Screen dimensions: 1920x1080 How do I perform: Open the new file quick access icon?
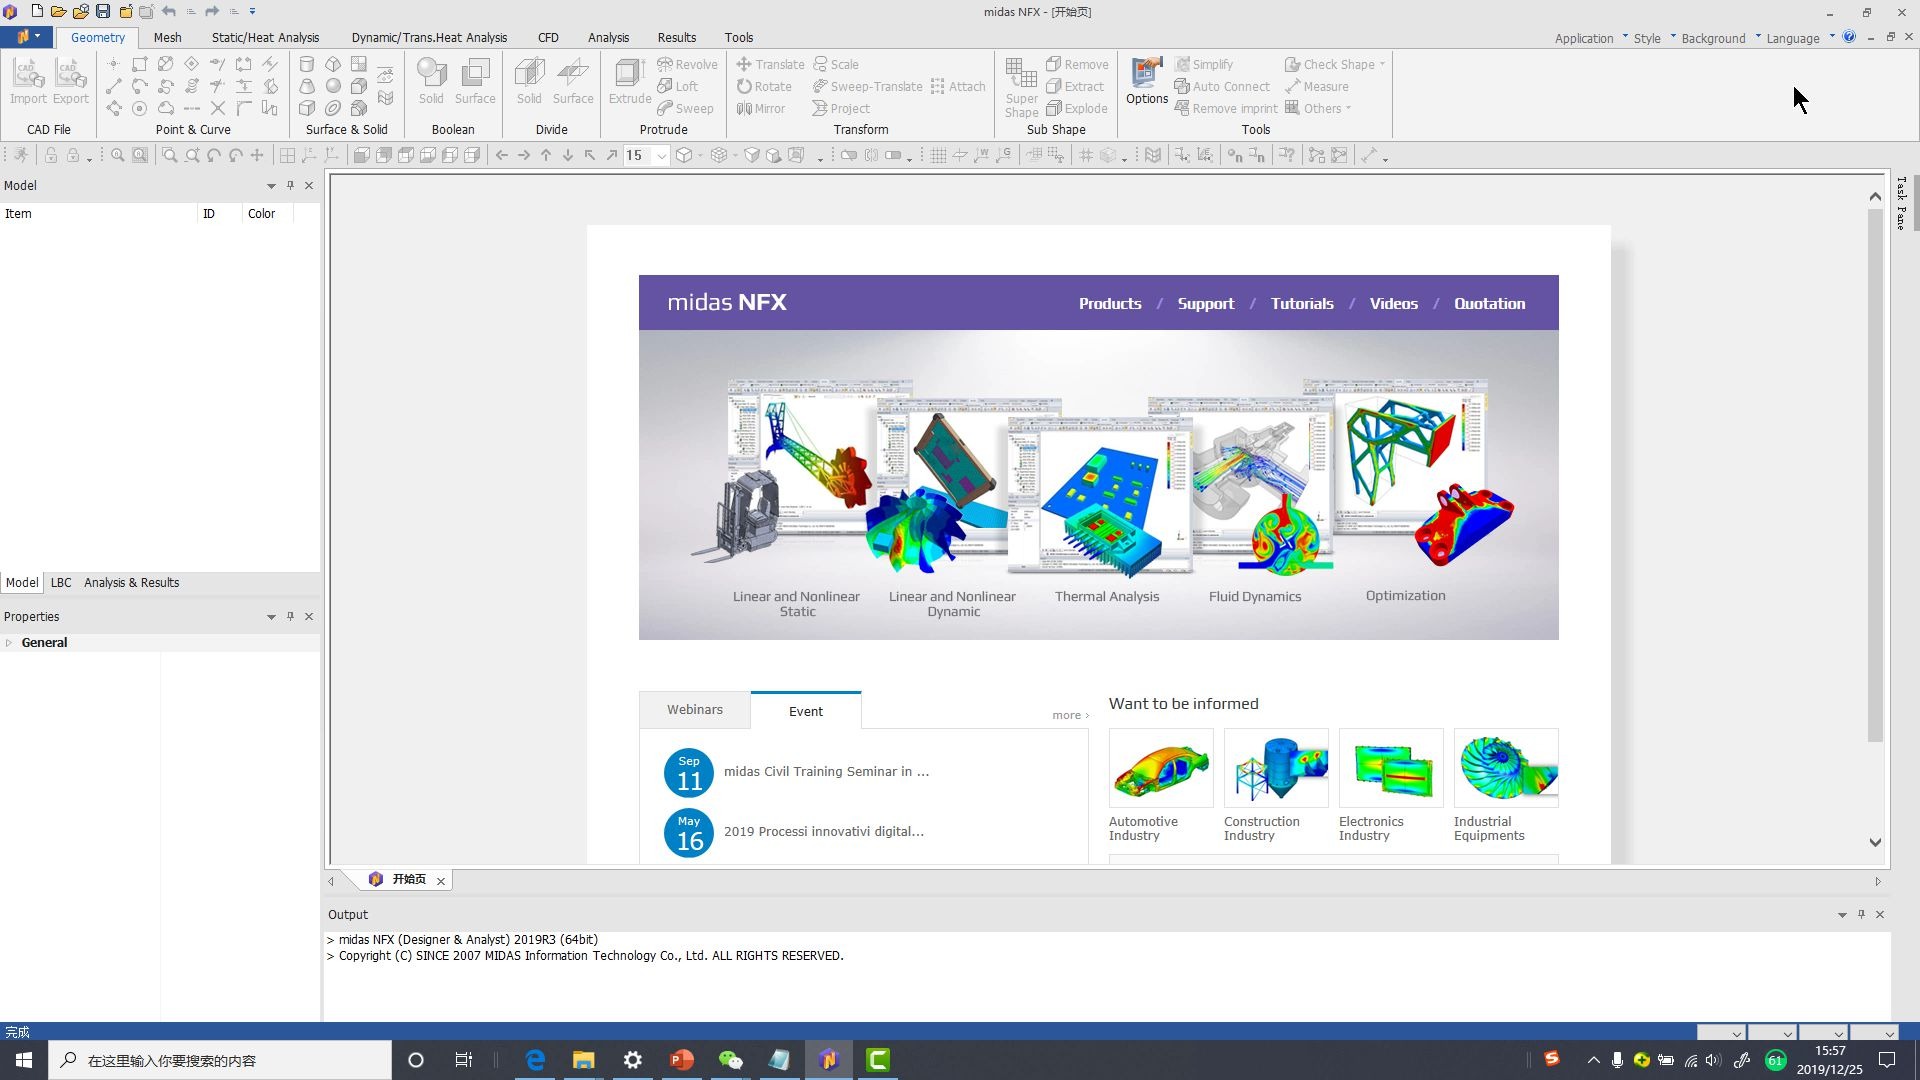click(37, 12)
